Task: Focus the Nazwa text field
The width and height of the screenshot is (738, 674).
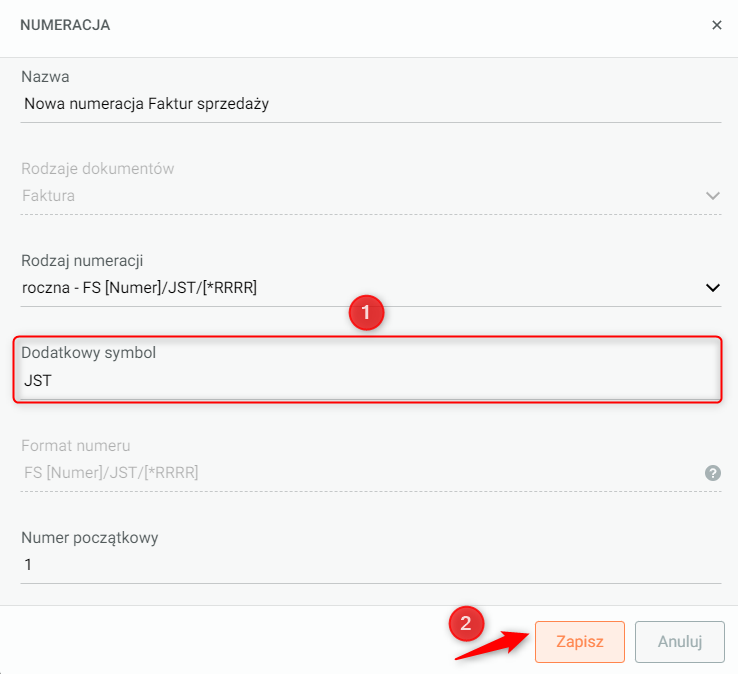Action: click(370, 103)
